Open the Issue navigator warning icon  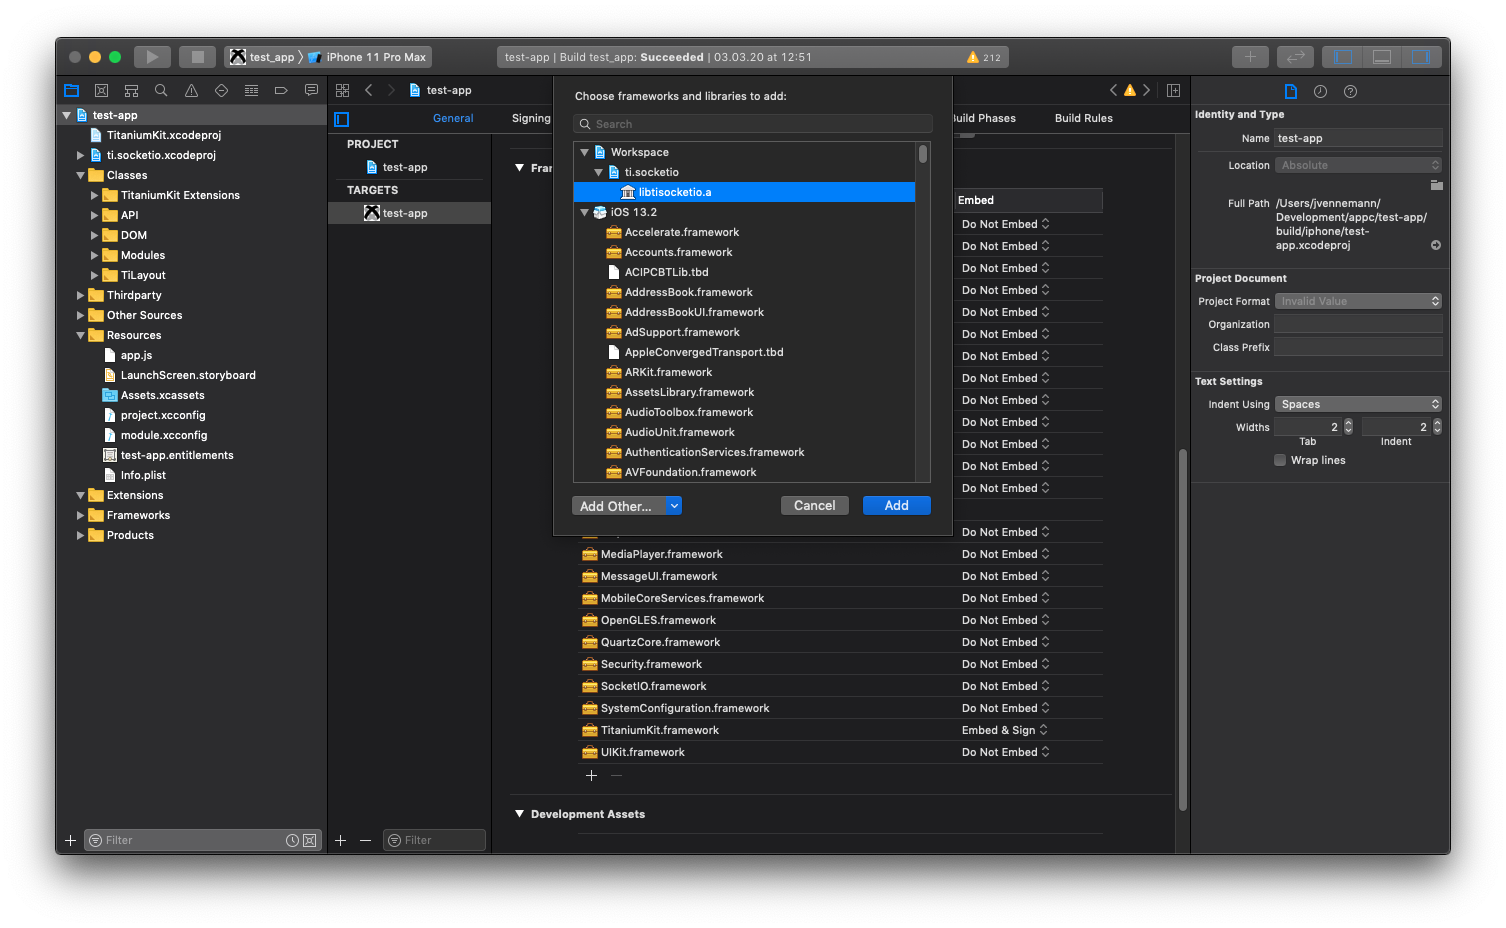click(x=191, y=90)
